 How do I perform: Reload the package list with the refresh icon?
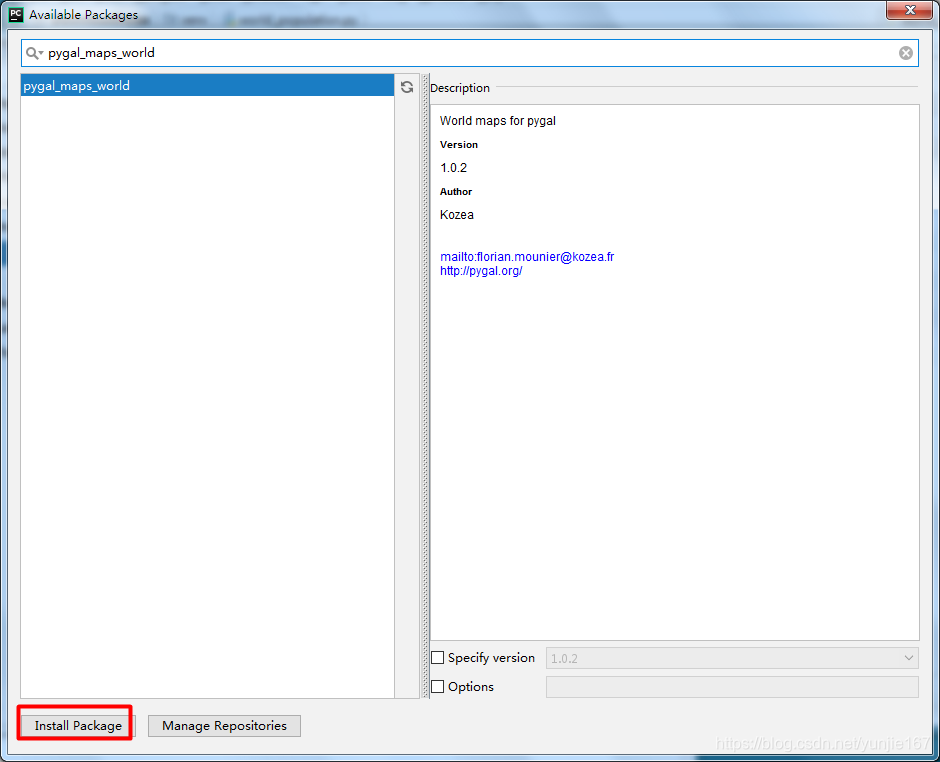407,87
